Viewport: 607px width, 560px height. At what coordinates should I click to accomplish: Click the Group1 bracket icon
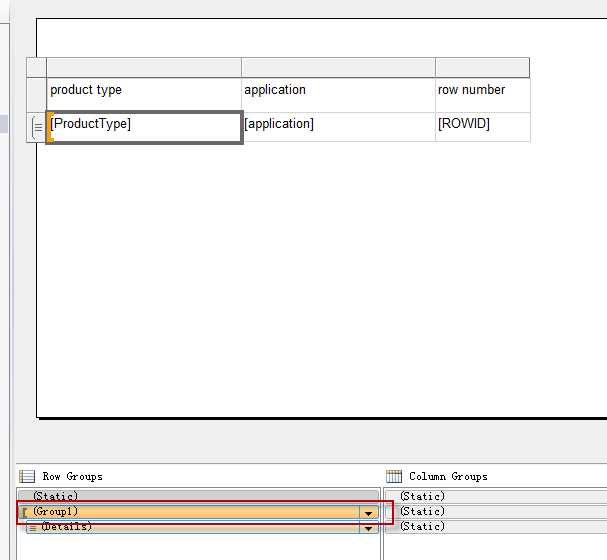point(24,513)
